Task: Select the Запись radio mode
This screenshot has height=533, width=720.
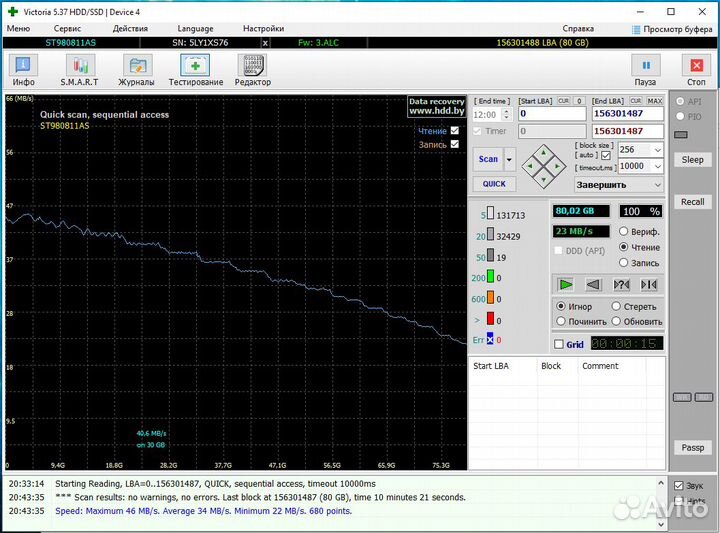Action: click(623, 263)
